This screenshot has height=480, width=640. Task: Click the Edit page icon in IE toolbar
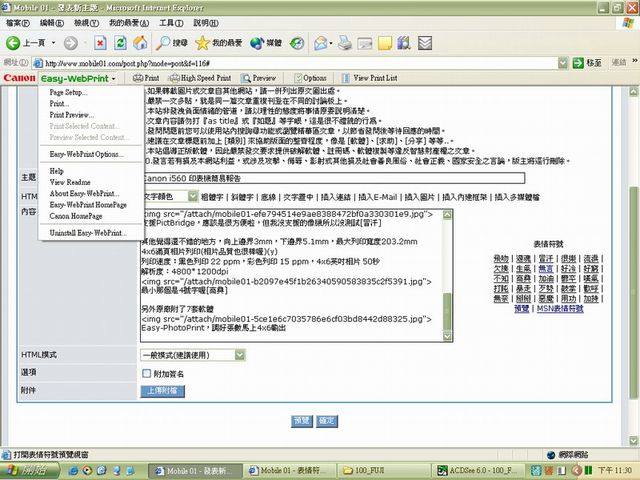tap(364, 43)
